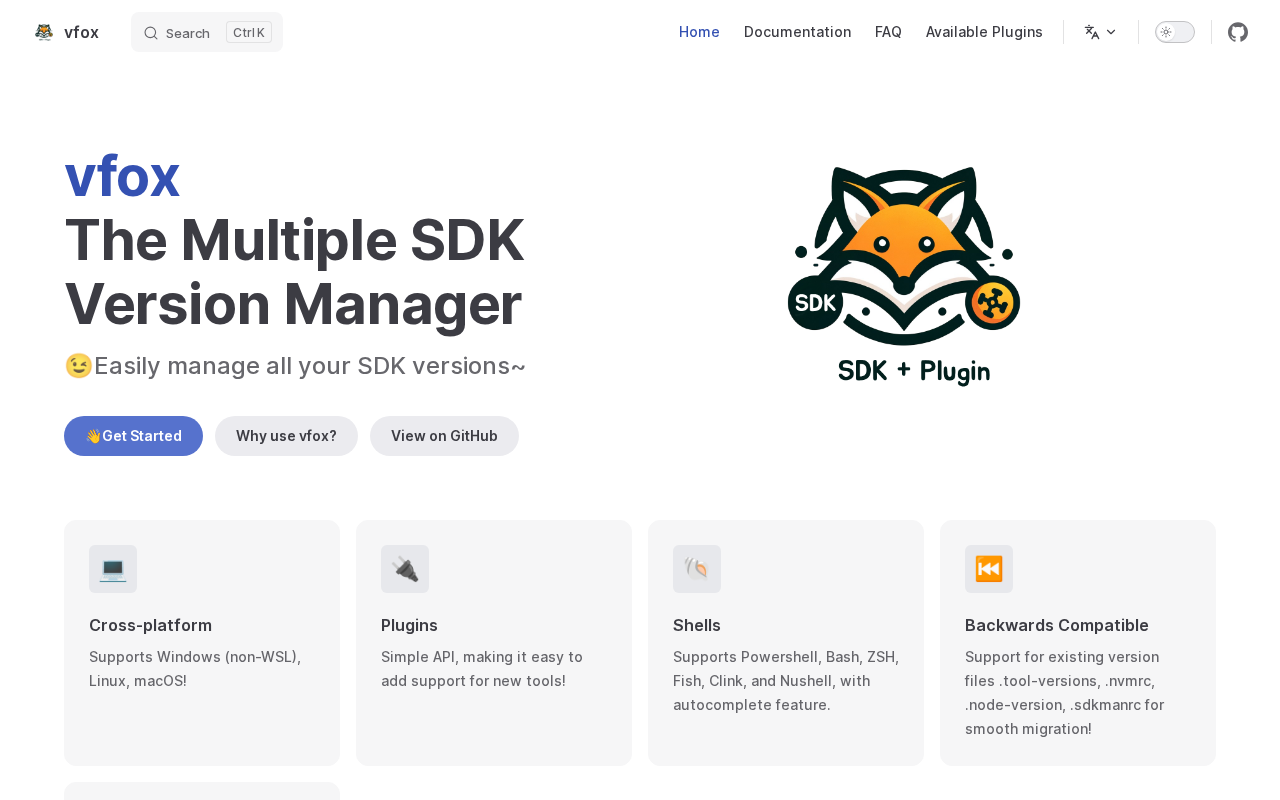Click the Search box with Ctrl K
1280x800 pixels.
[207, 32]
